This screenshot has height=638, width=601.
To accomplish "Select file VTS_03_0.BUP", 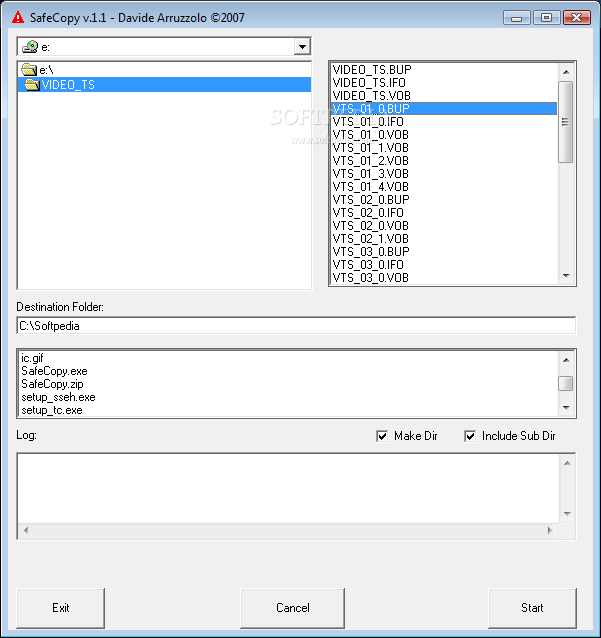I will [444, 252].
